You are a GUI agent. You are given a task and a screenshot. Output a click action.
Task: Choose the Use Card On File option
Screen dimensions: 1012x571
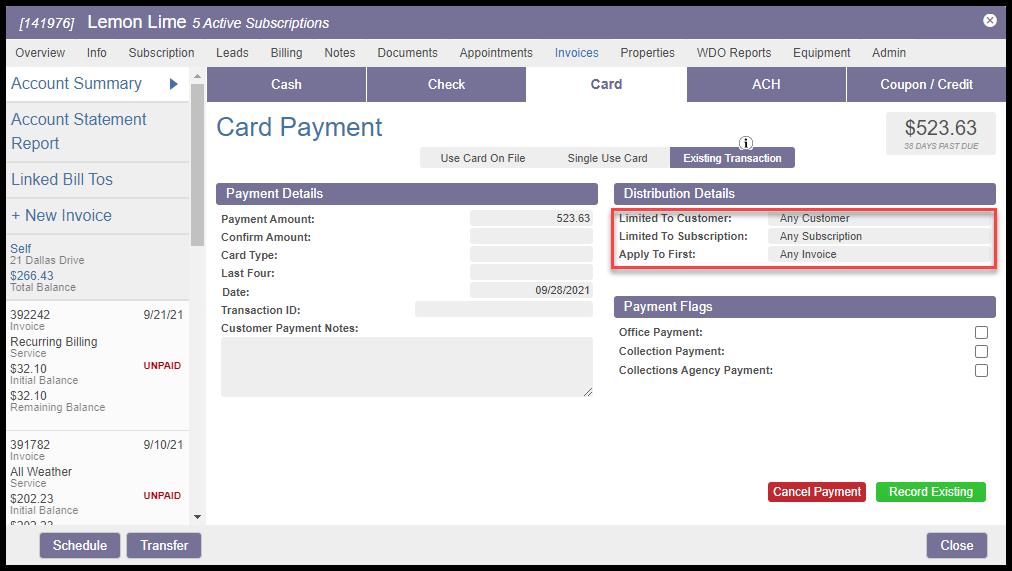click(482, 158)
